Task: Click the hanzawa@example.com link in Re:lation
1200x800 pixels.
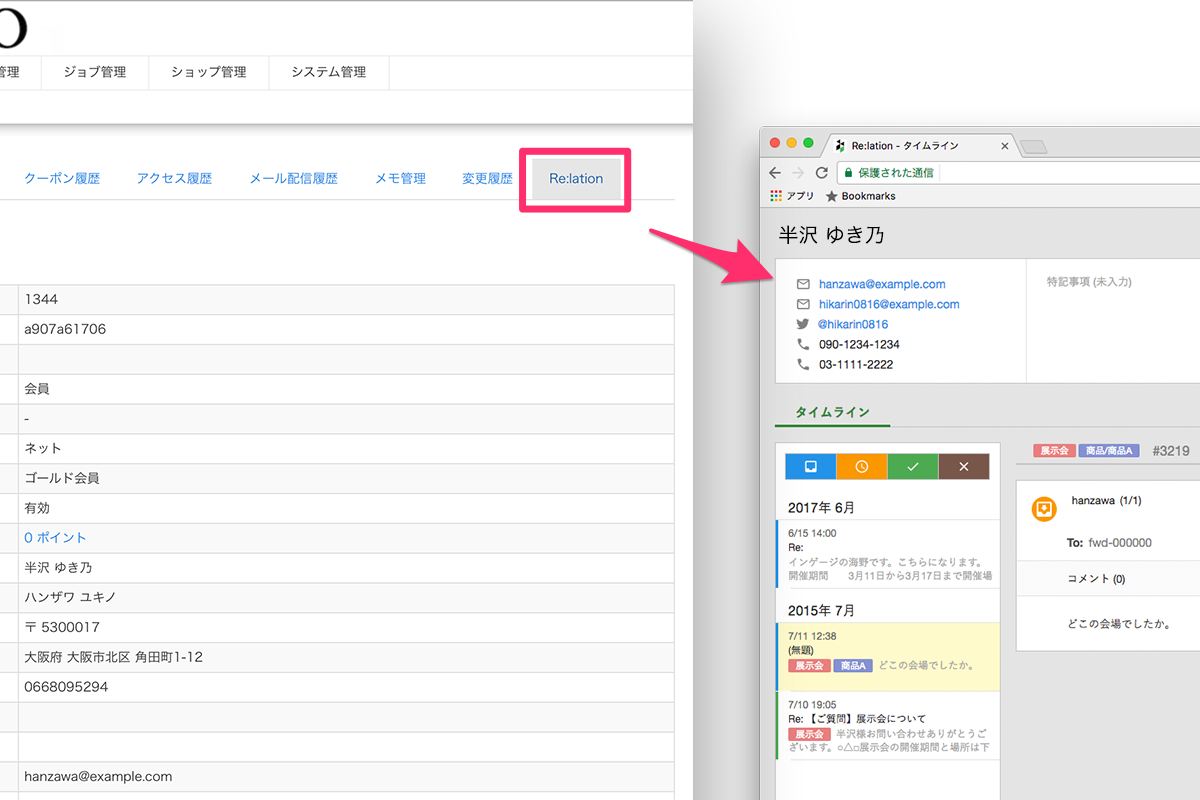Action: pyautogui.click(x=881, y=284)
